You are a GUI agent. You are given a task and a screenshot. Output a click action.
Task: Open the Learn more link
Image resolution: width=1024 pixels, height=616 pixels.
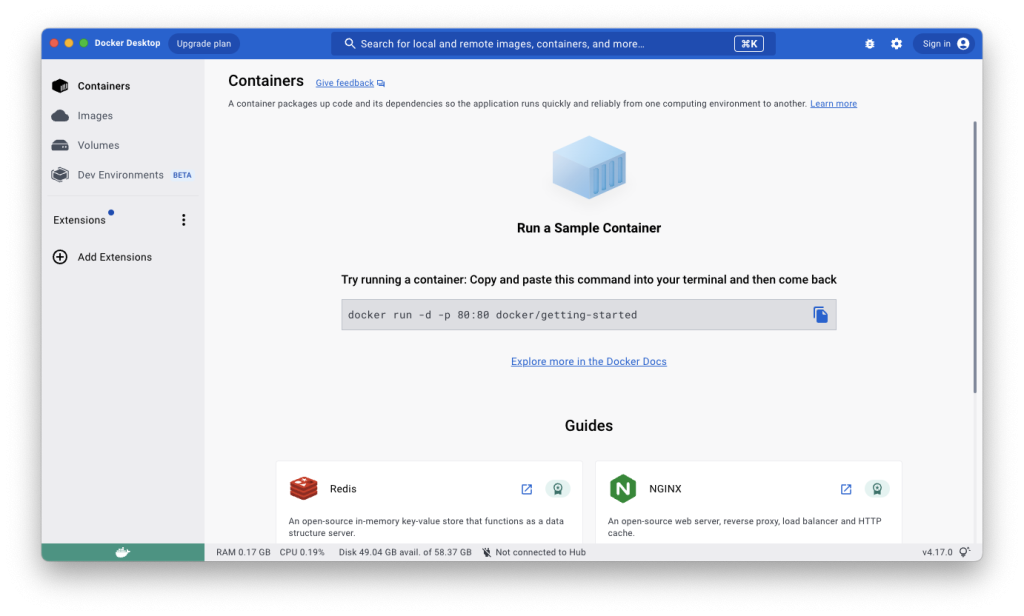[833, 104]
